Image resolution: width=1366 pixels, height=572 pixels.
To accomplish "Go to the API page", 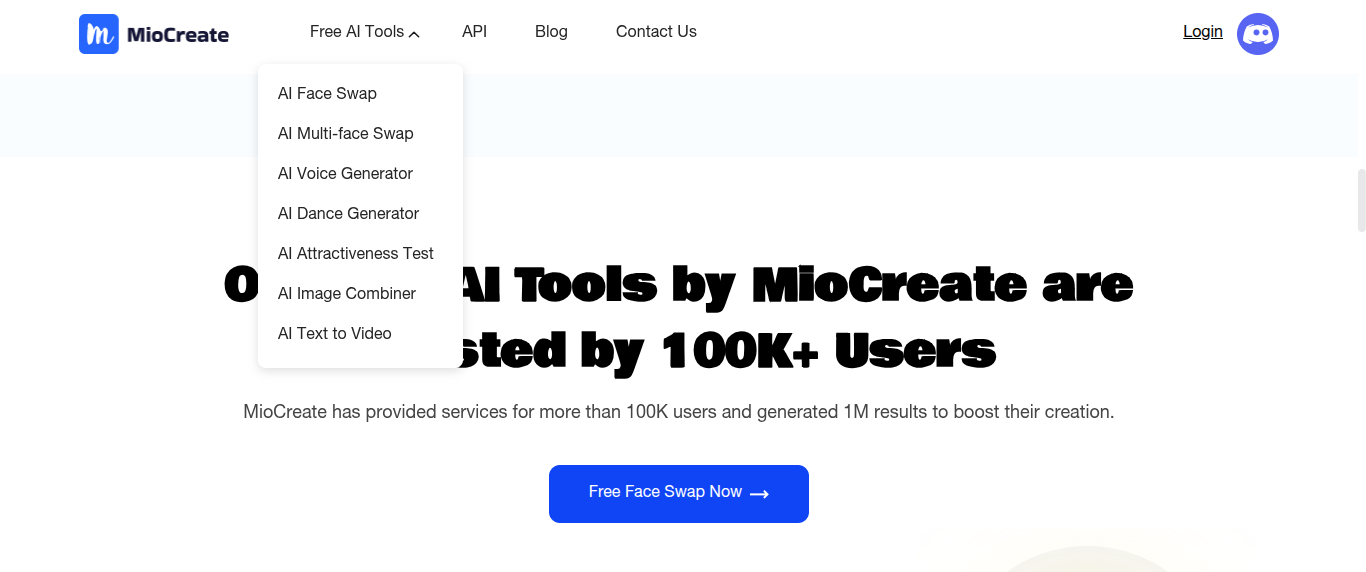I will click(x=474, y=32).
